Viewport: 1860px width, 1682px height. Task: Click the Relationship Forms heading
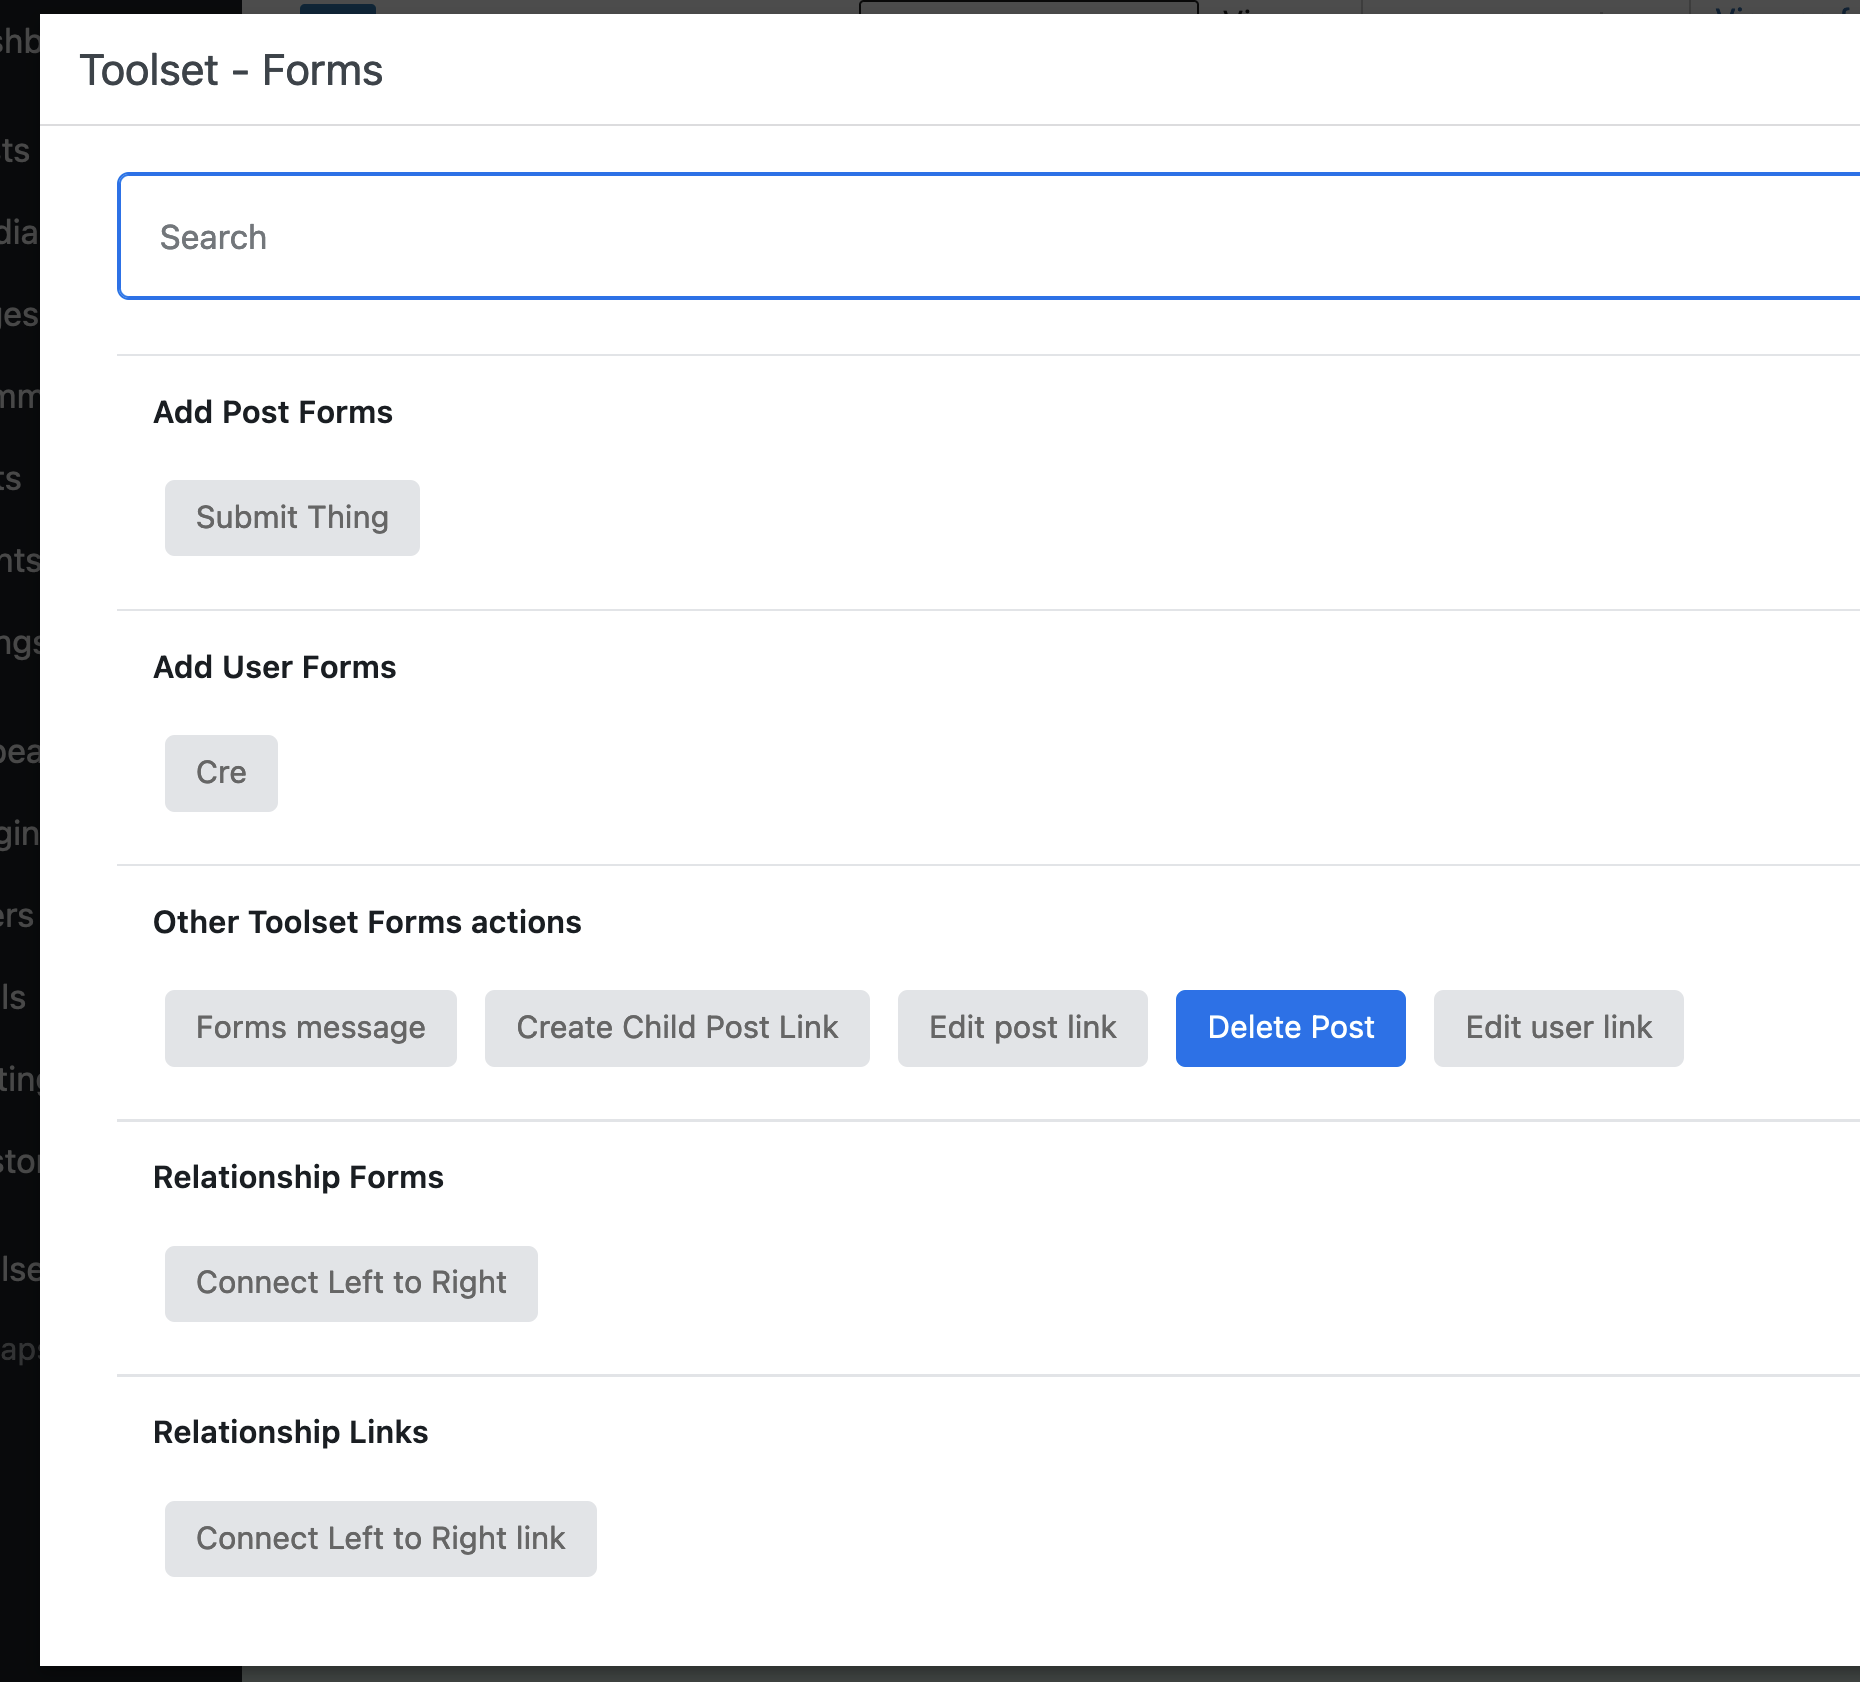point(298,1177)
